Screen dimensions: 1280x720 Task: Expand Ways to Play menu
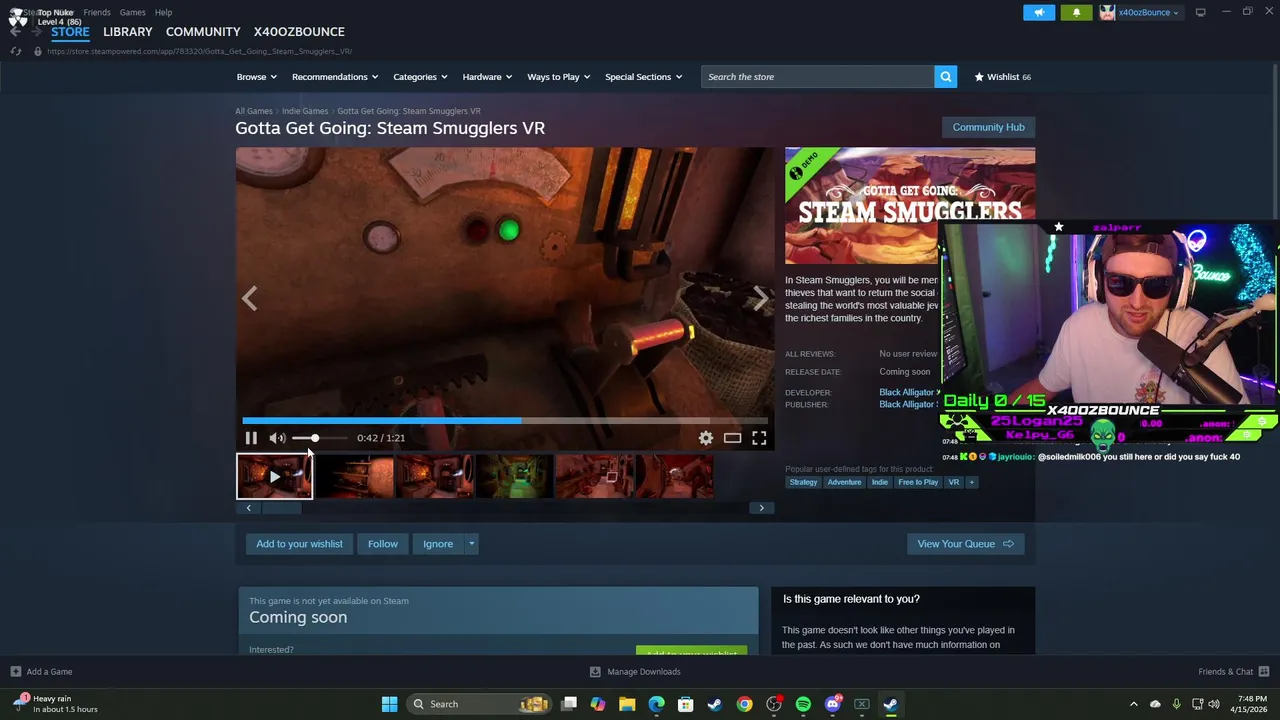tap(559, 77)
